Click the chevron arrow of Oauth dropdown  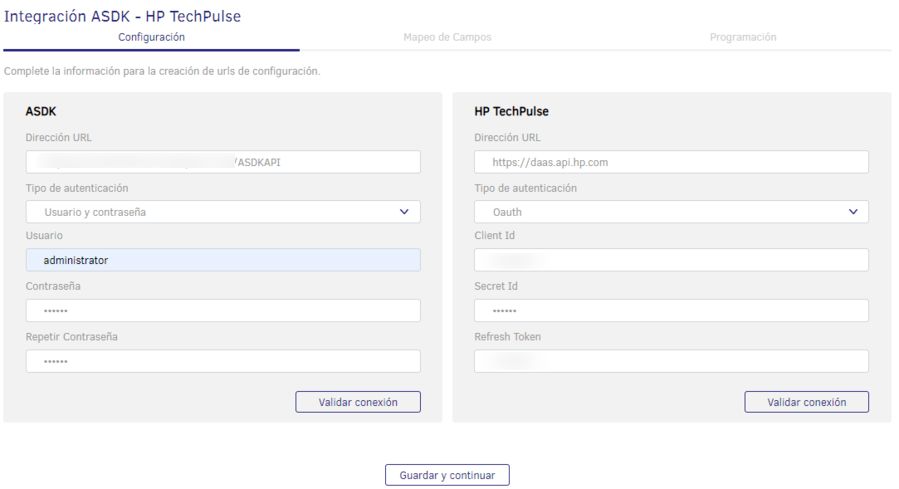pos(853,212)
